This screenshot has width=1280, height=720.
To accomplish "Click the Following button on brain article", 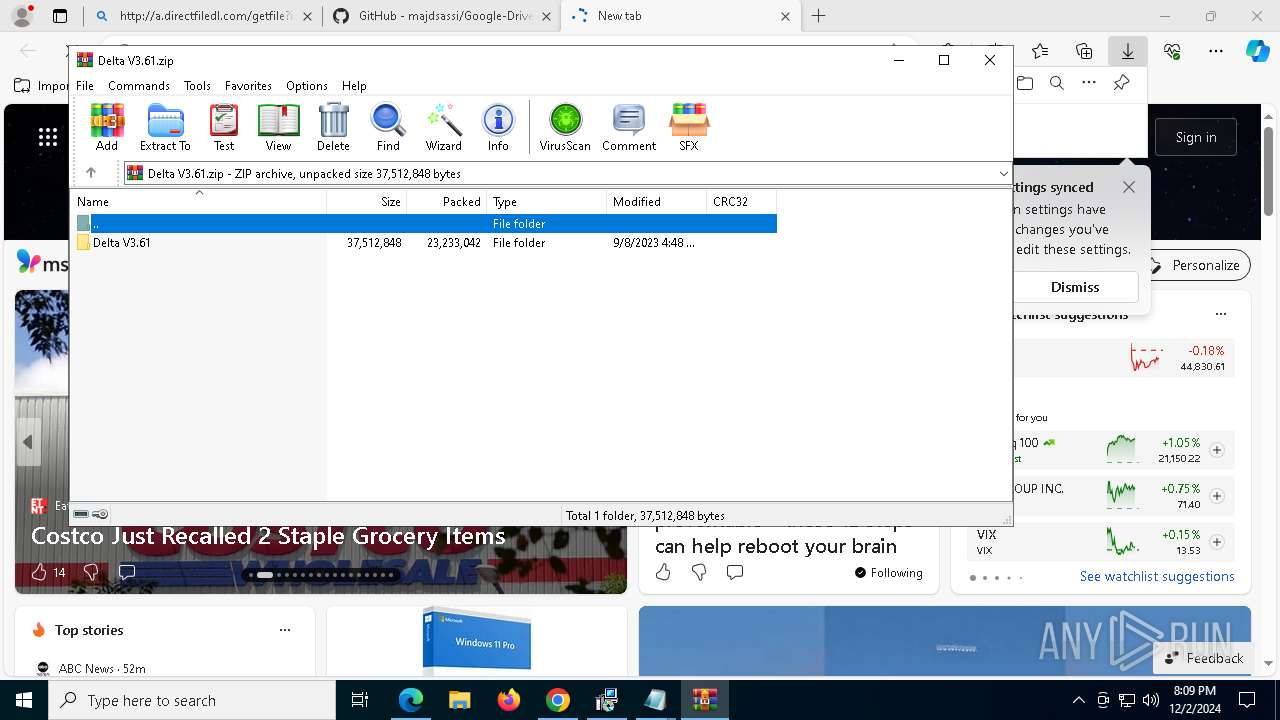I will tap(888, 573).
